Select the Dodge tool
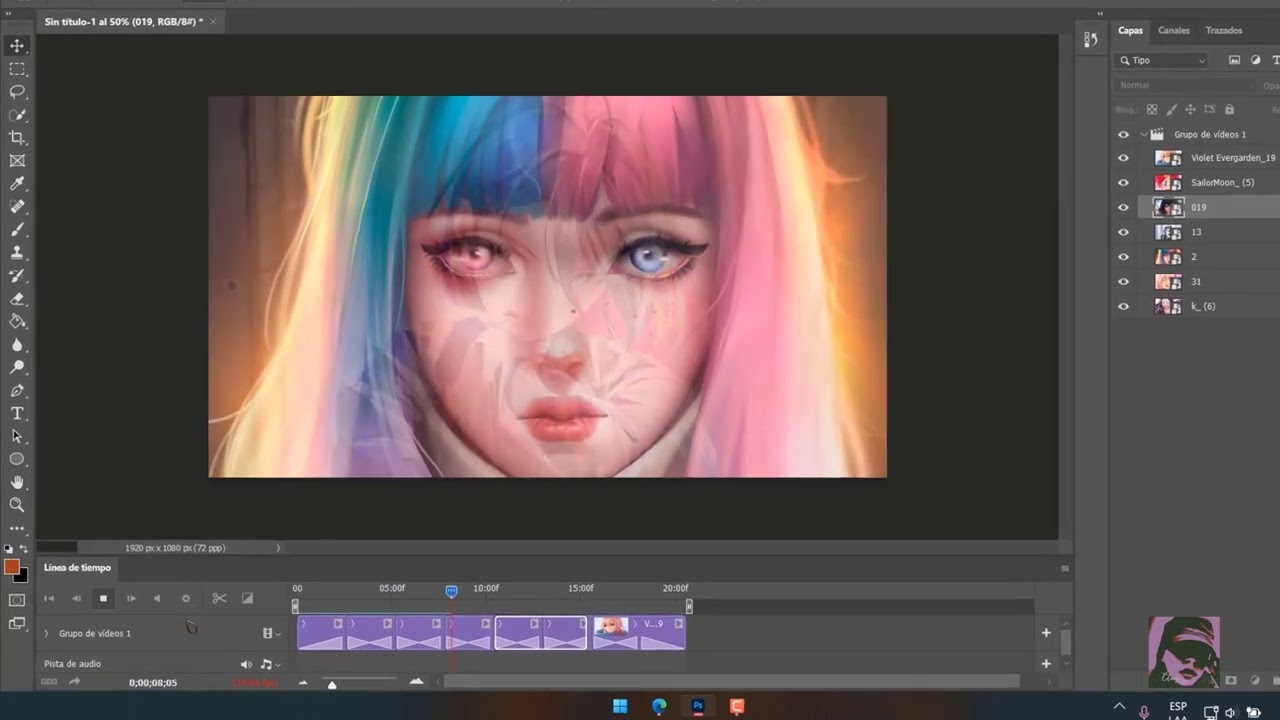Image resolution: width=1280 pixels, height=720 pixels. point(17,368)
